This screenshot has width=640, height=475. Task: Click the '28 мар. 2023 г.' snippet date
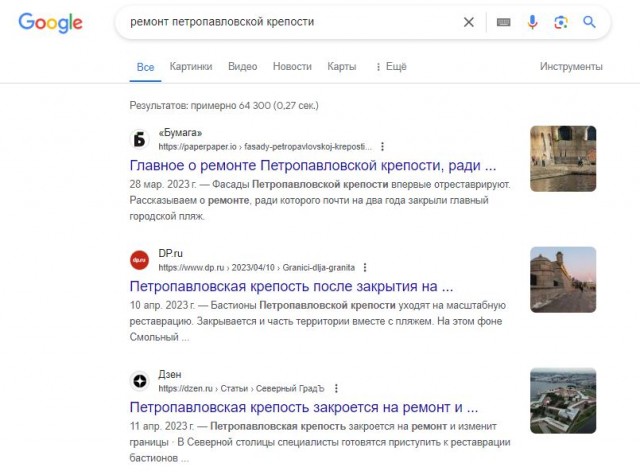[163, 184]
